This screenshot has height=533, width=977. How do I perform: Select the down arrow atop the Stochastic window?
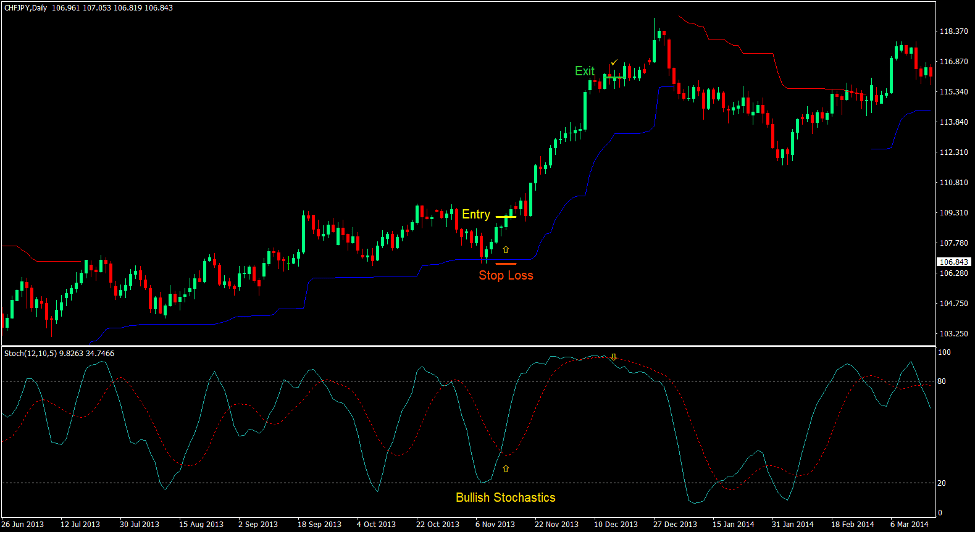(x=614, y=357)
